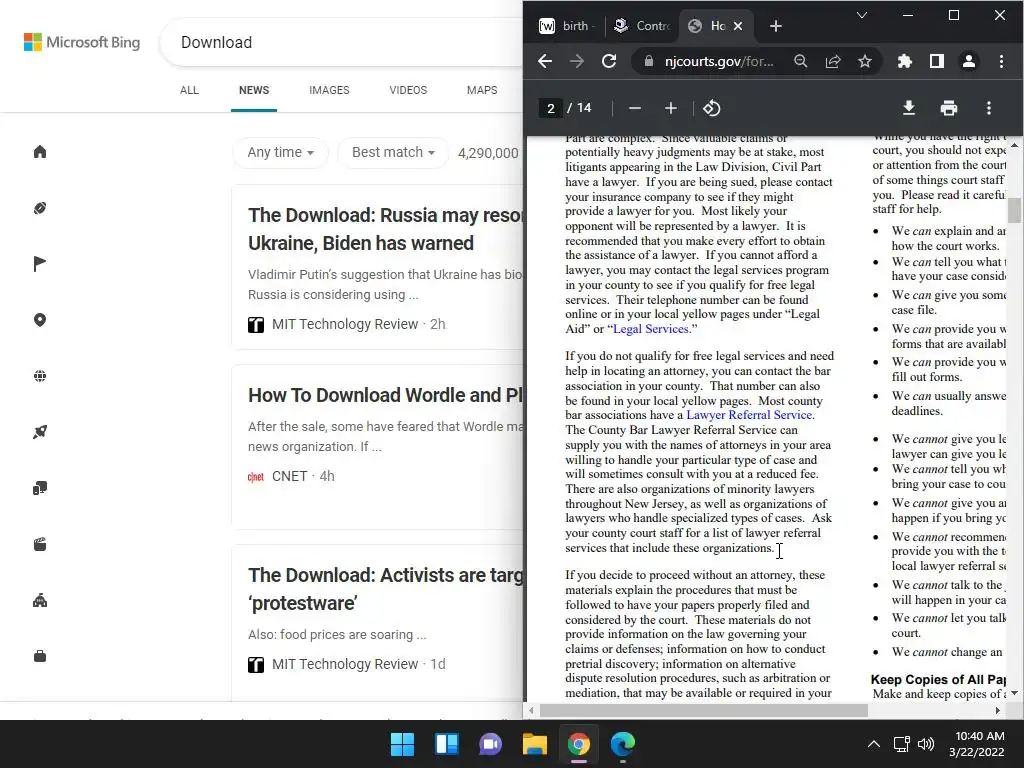Open File Explorer from the taskbar
1024x768 pixels.
(x=535, y=744)
